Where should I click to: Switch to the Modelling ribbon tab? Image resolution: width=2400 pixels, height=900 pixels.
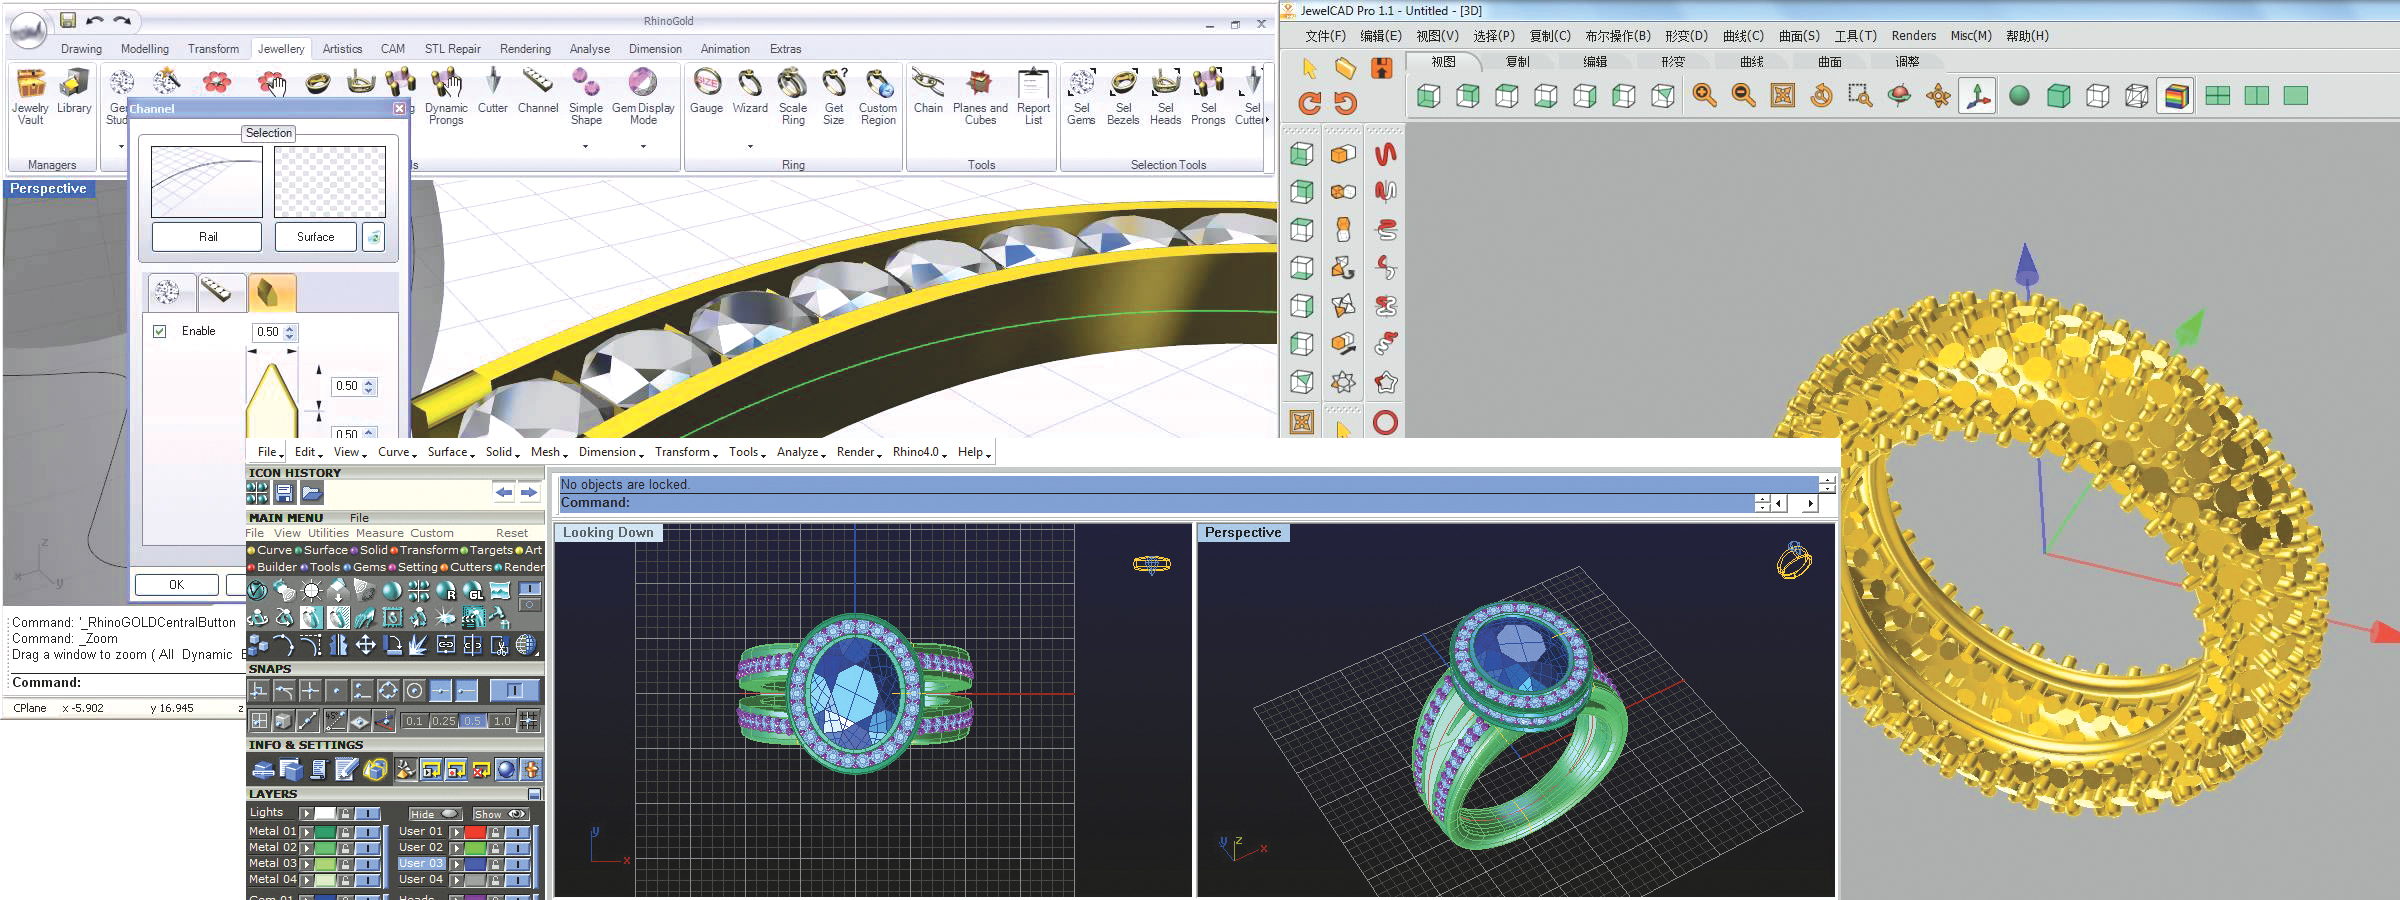tap(145, 49)
